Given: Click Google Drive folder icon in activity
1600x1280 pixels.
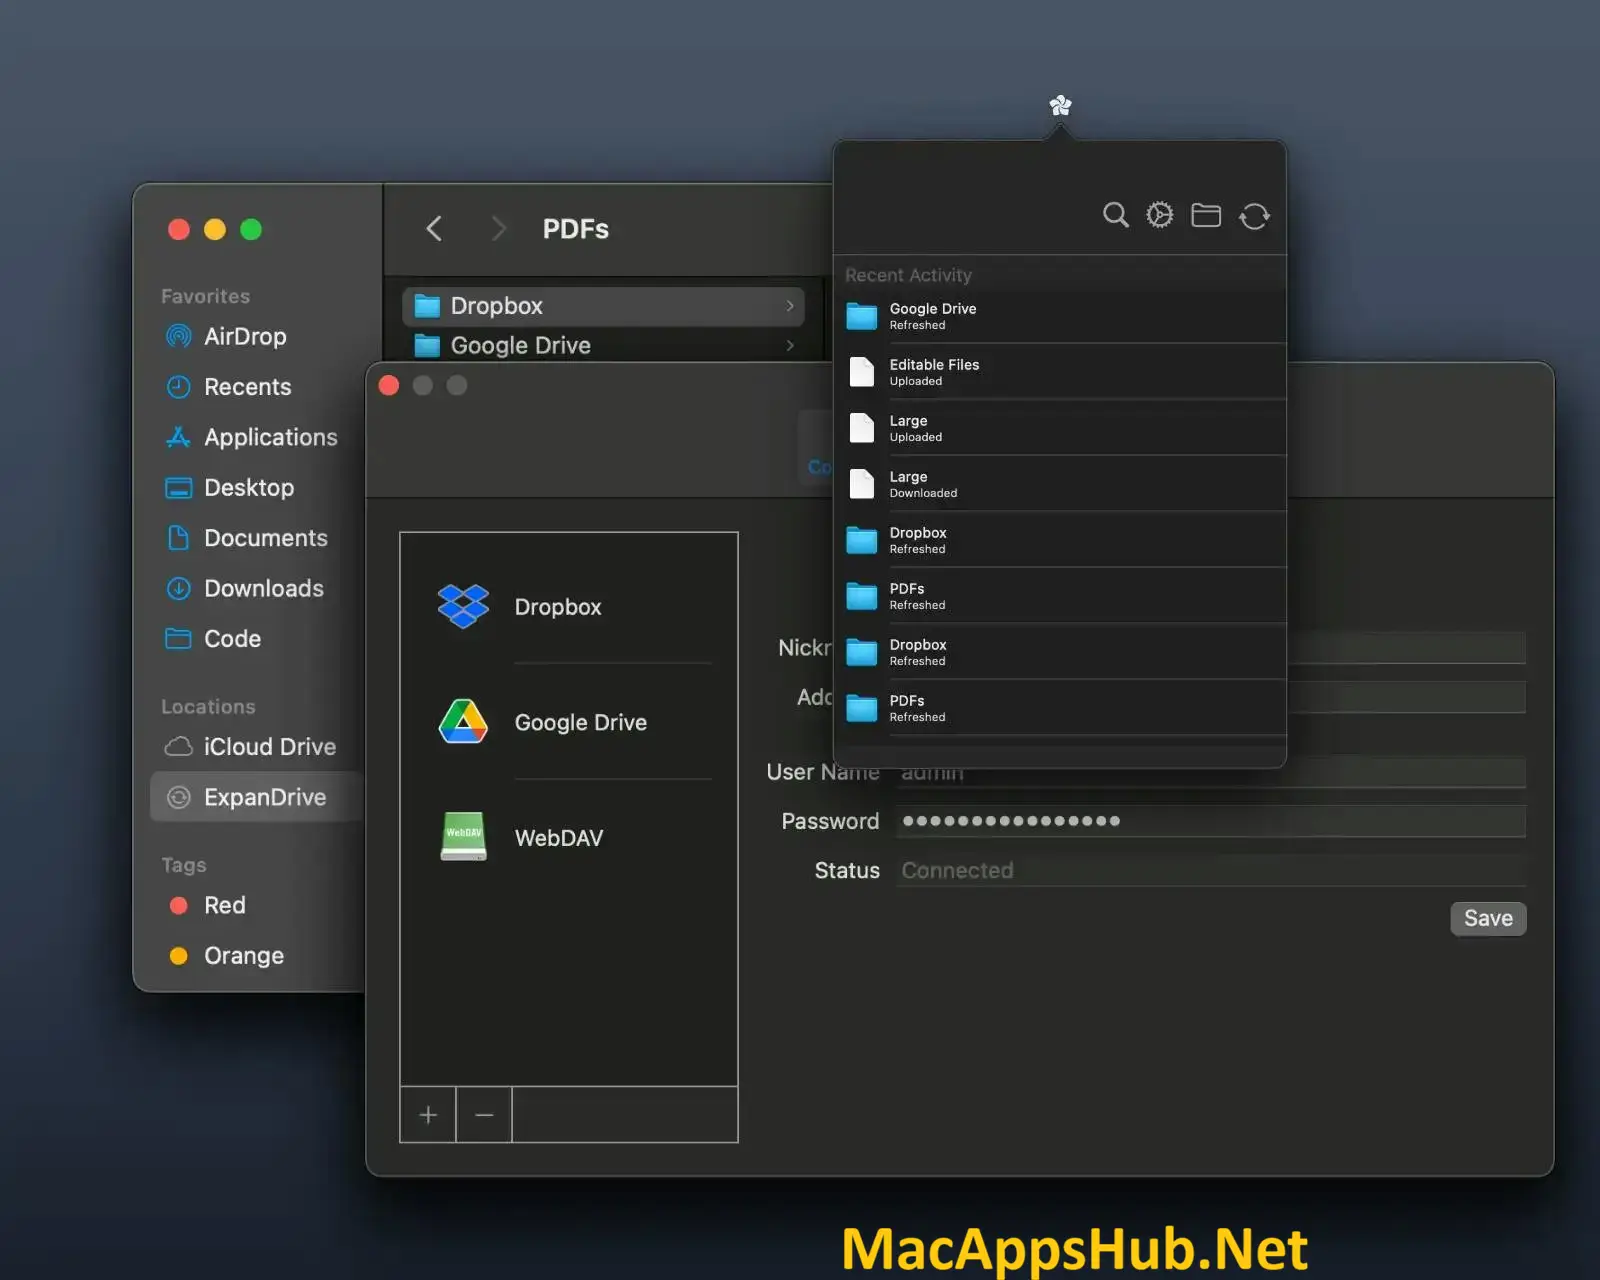Looking at the screenshot, I should tap(862, 316).
